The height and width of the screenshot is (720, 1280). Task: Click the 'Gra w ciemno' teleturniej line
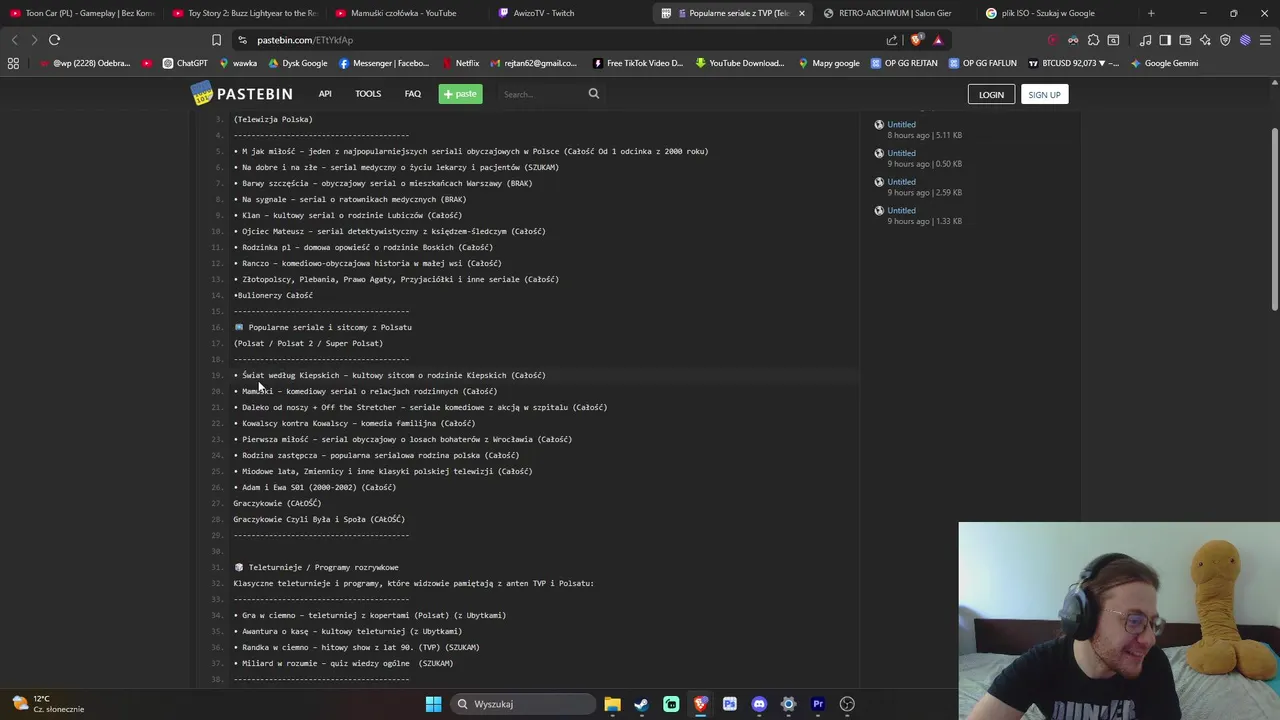pos(370,615)
